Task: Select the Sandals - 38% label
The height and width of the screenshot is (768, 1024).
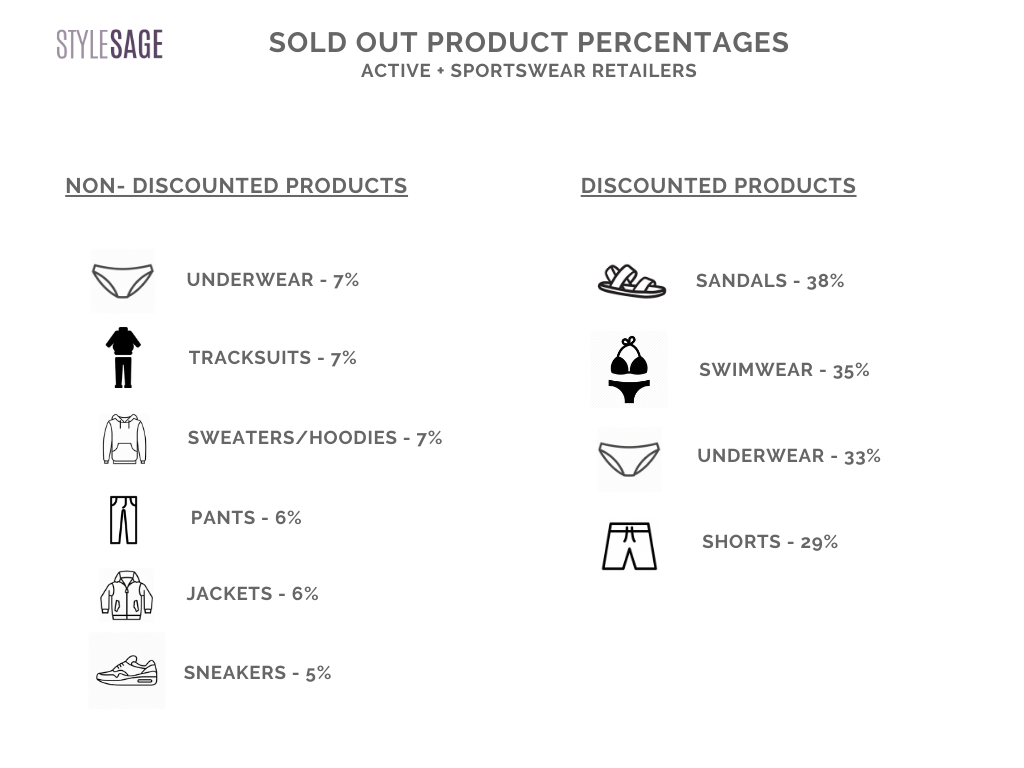Action: pos(770,281)
